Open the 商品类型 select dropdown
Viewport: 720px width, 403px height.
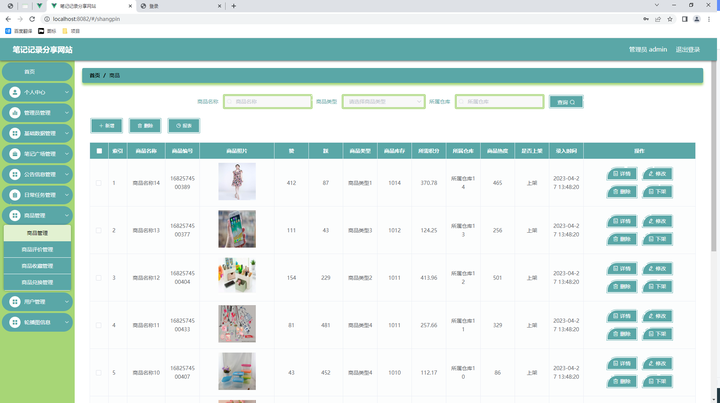pyautogui.click(x=383, y=101)
